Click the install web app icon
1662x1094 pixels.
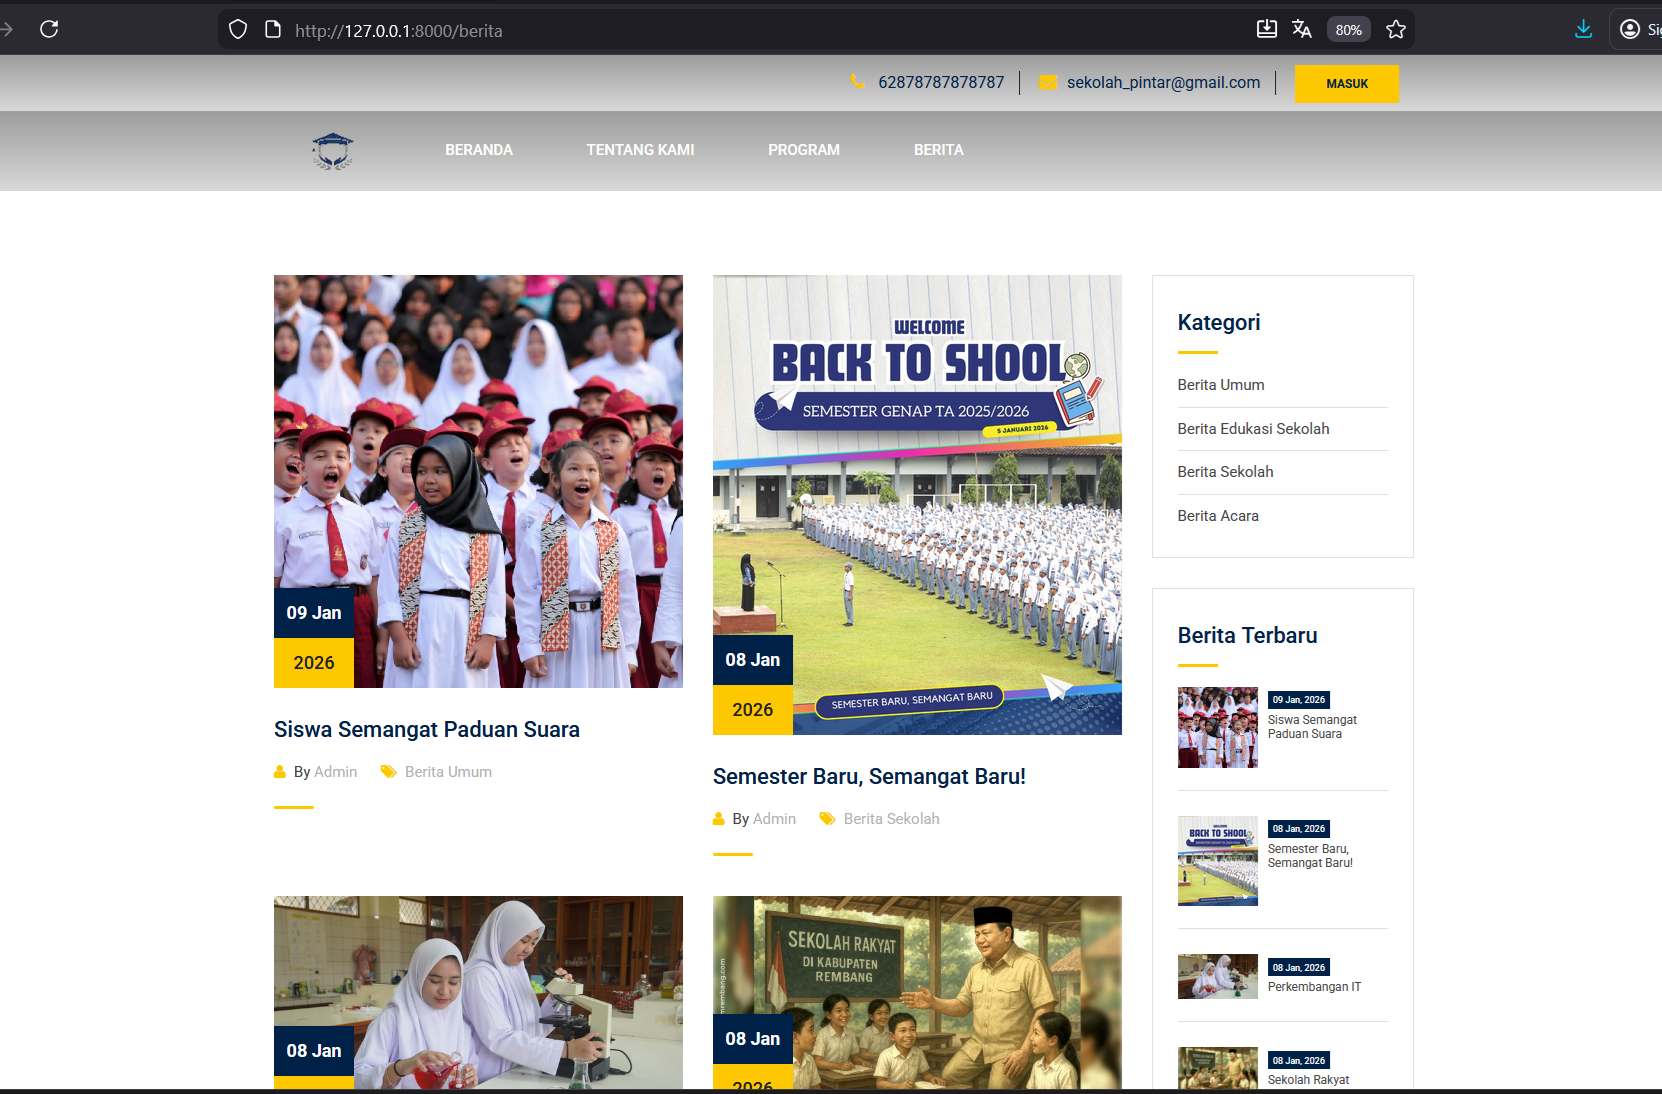click(x=1267, y=29)
